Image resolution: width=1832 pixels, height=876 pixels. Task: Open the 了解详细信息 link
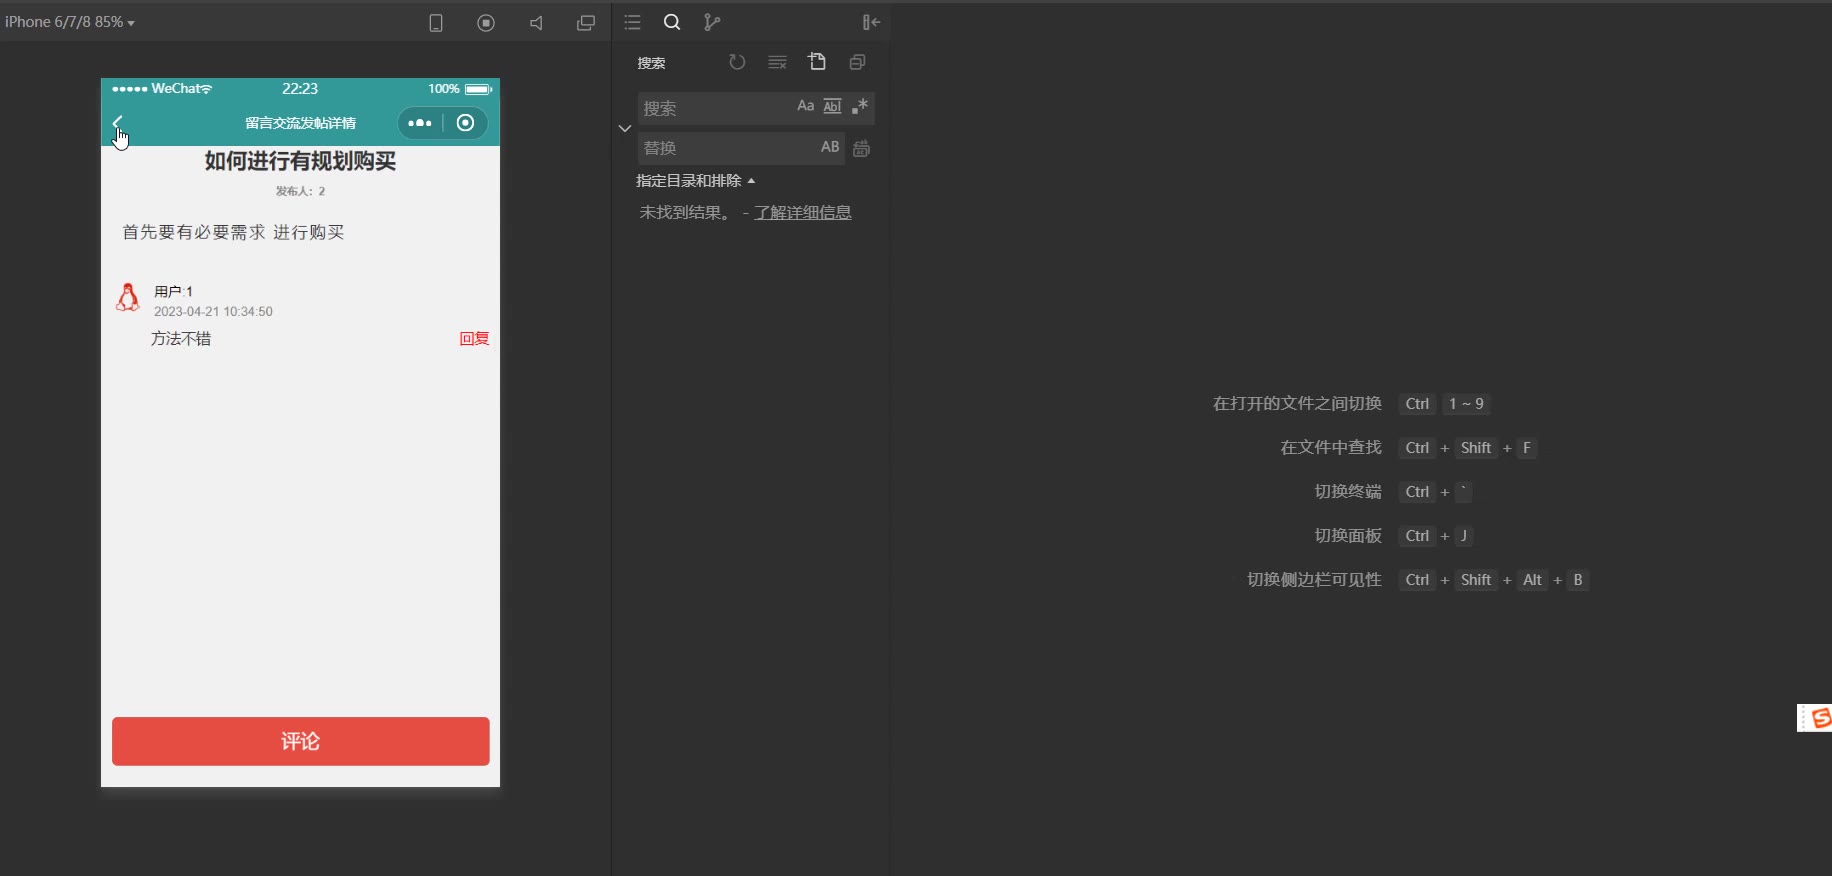pos(803,212)
